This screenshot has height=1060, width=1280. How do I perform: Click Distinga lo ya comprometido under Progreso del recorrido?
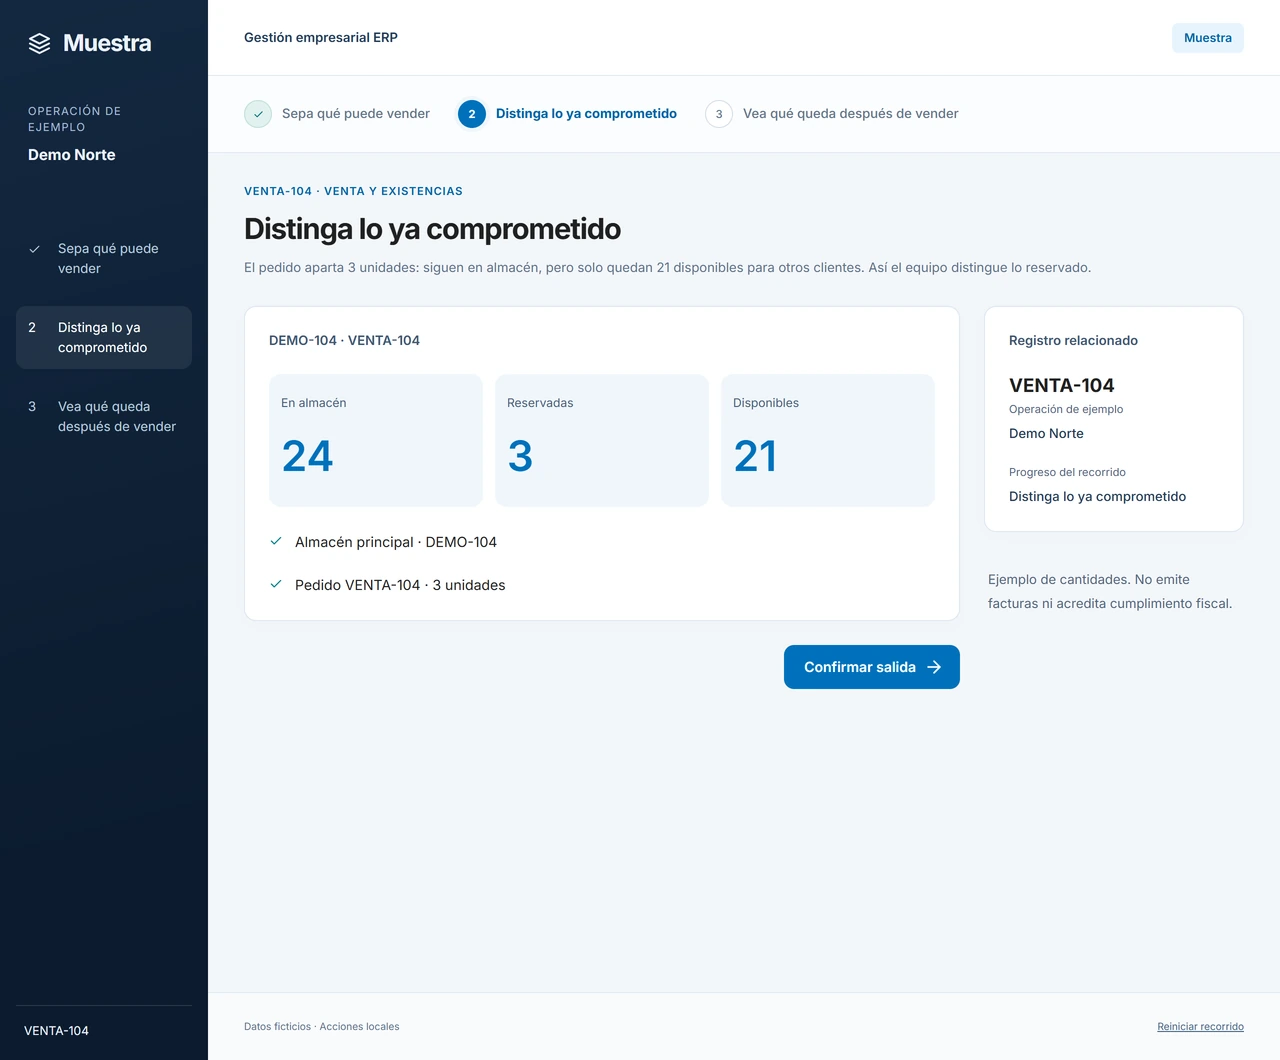pos(1097,497)
